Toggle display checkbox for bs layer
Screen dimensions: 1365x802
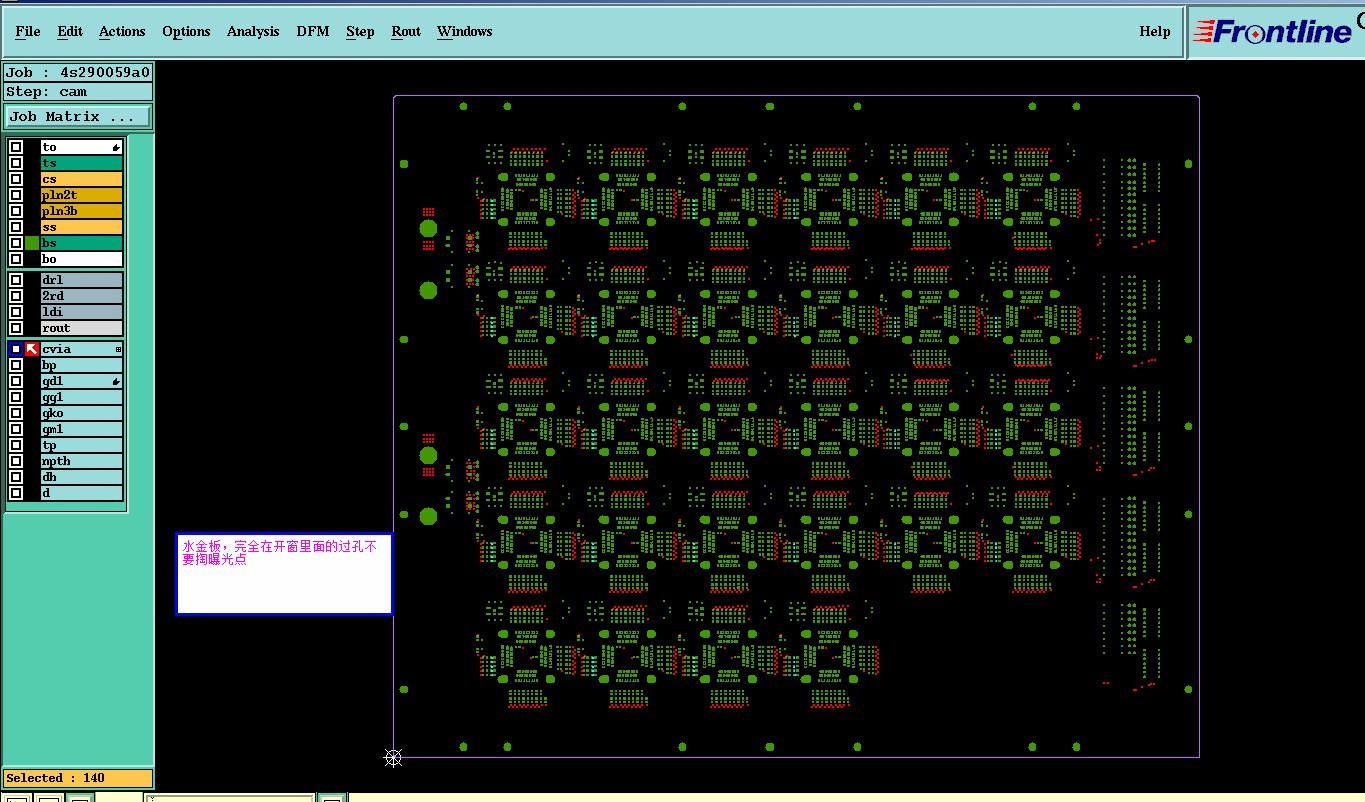16,243
